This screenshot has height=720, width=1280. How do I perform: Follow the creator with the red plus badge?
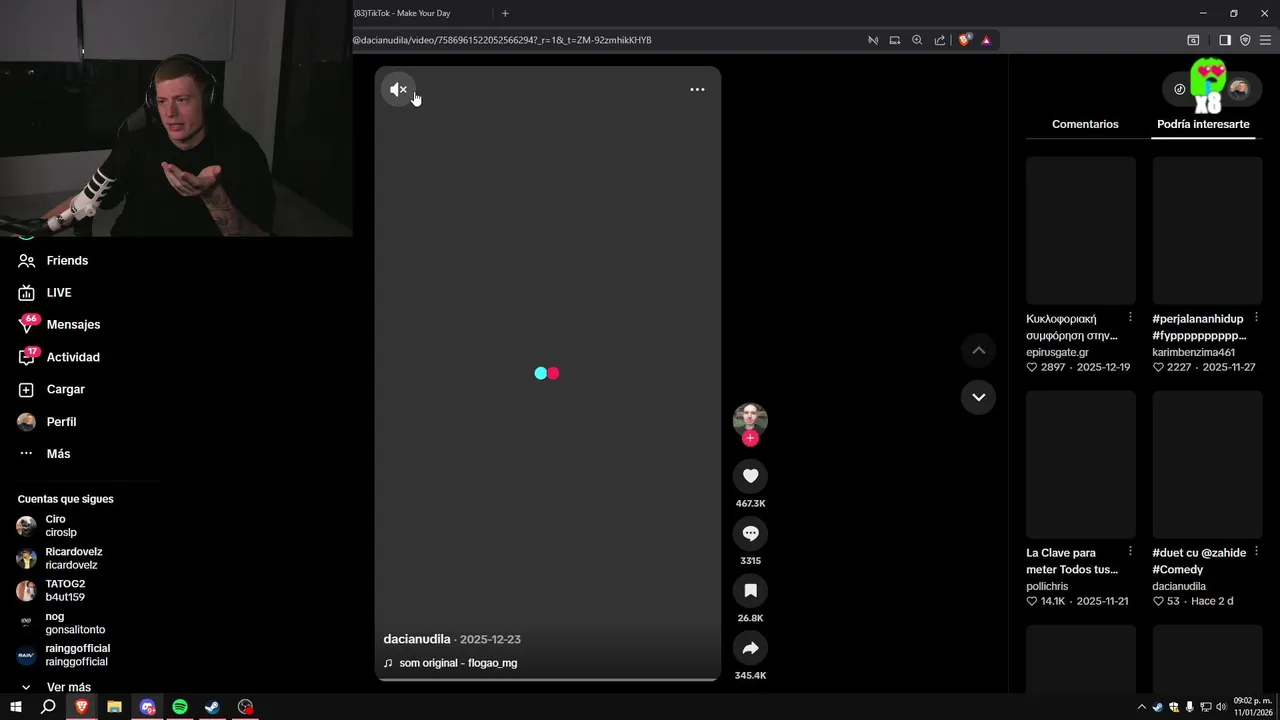point(750,438)
